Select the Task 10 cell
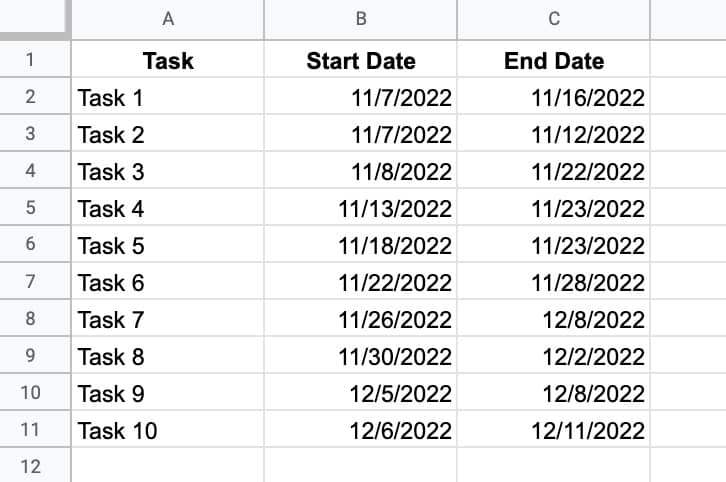The image size is (726, 482). 167,431
